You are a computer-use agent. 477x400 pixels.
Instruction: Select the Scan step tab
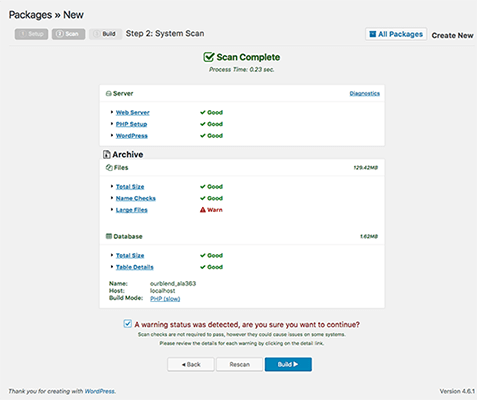(x=68, y=34)
